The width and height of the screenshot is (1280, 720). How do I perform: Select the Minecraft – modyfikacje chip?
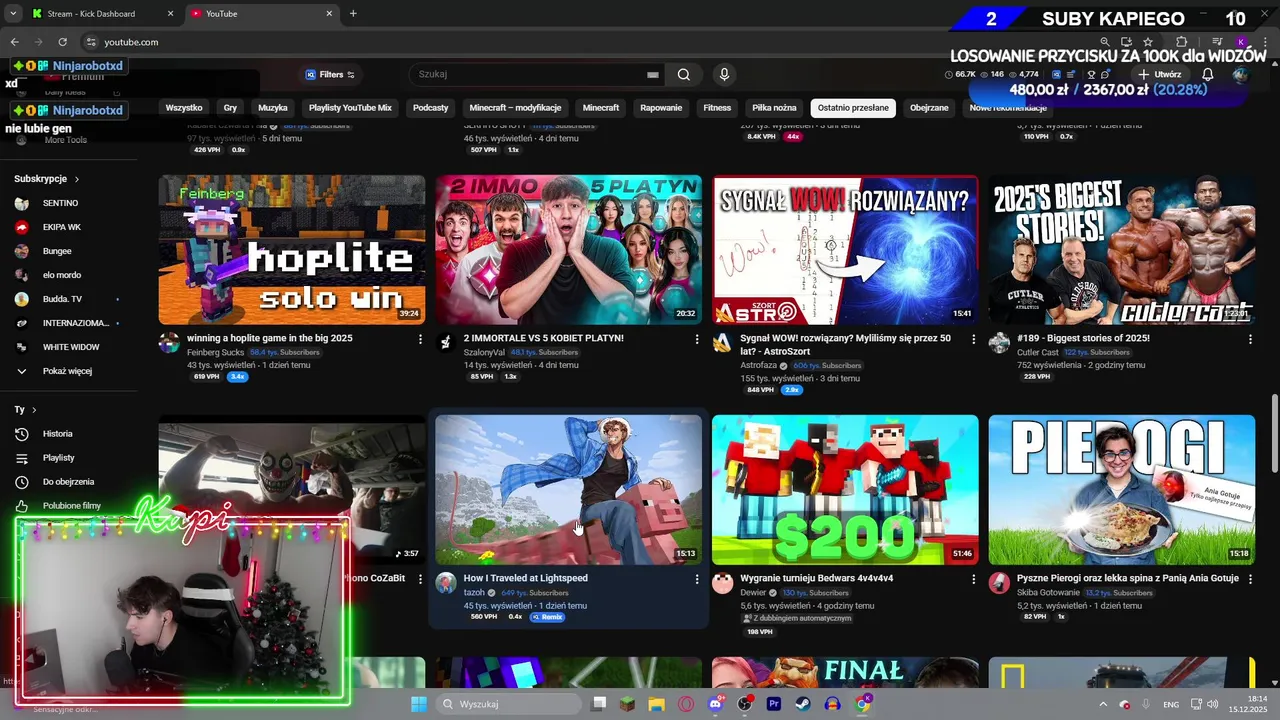click(x=515, y=108)
